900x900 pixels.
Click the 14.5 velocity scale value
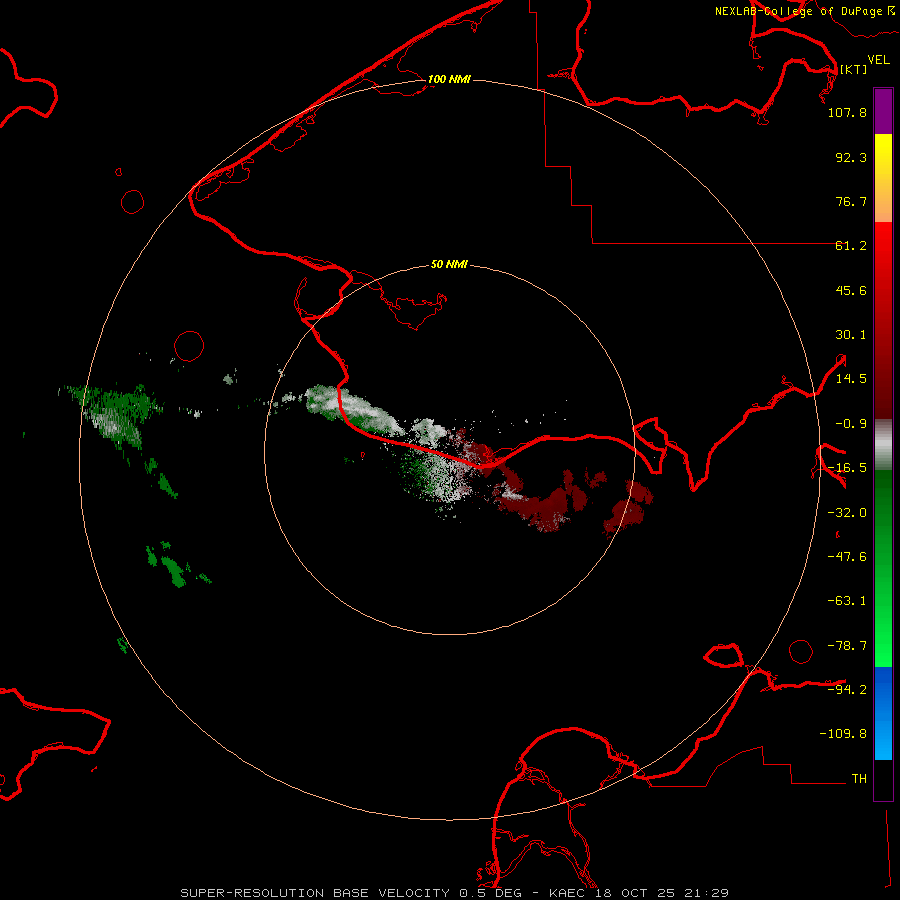(x=851, y=379)
